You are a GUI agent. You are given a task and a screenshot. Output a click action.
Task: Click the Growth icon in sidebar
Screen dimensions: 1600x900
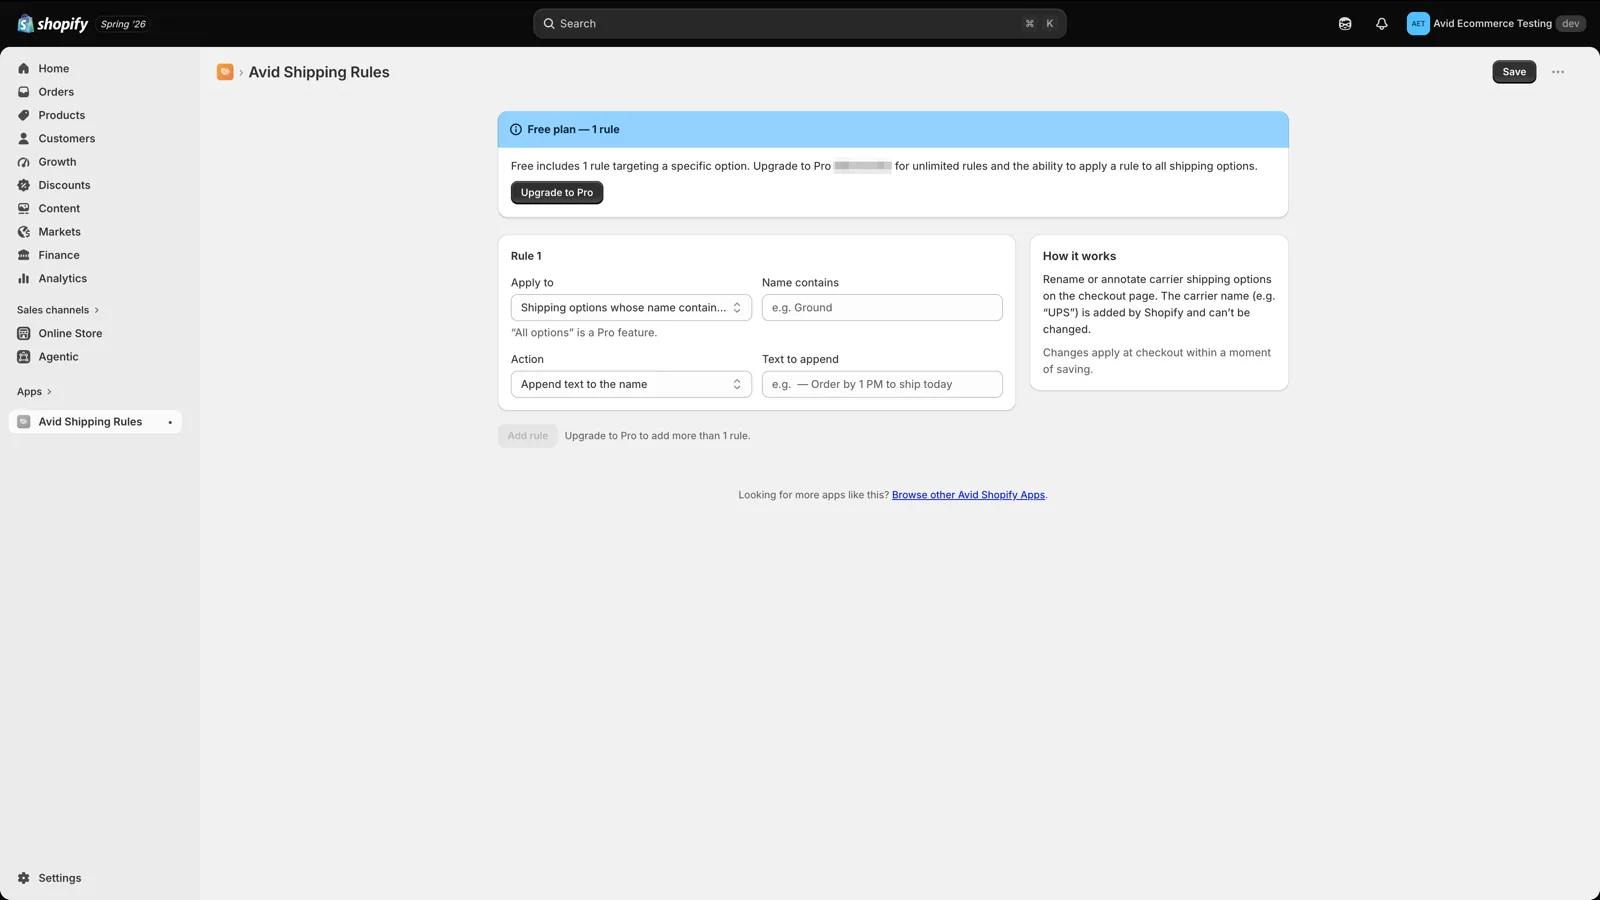coord(24,162)
